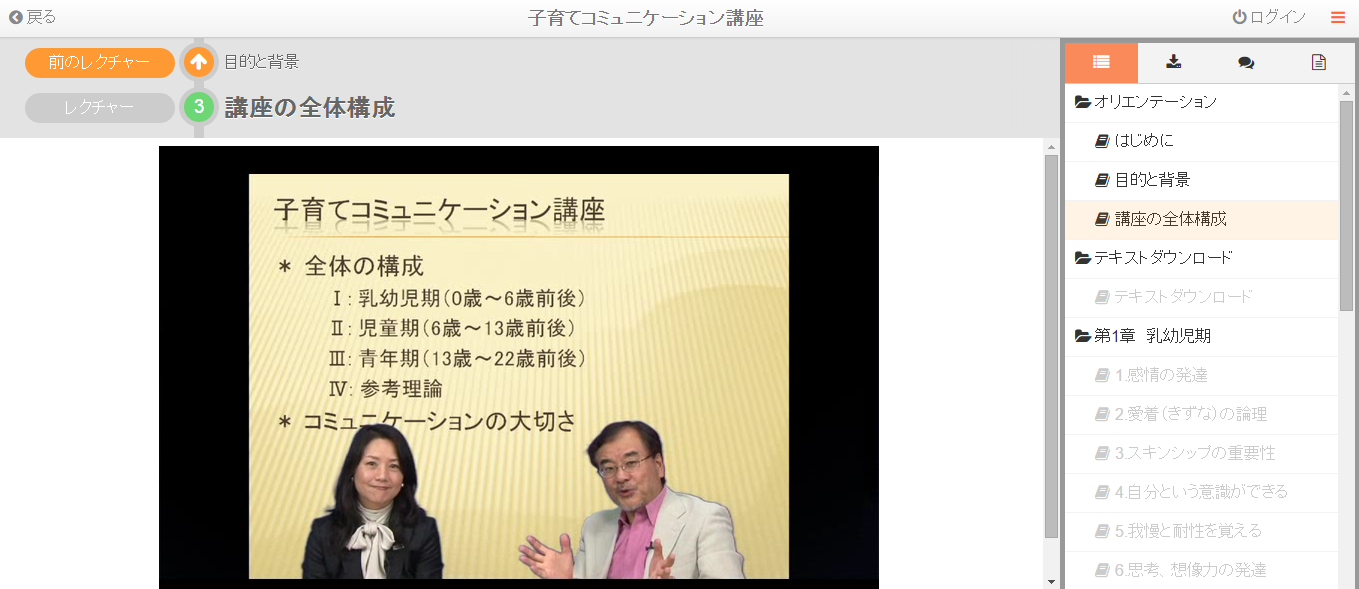Open the 目的と背景 previous lecture title
The height and width of the screenshot is (589, 1359).
click(261, 62)
